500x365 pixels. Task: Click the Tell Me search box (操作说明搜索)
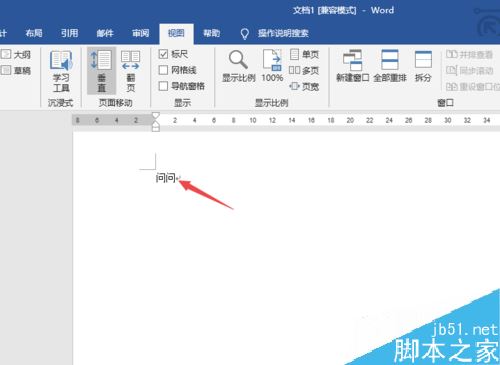(283, 33)
